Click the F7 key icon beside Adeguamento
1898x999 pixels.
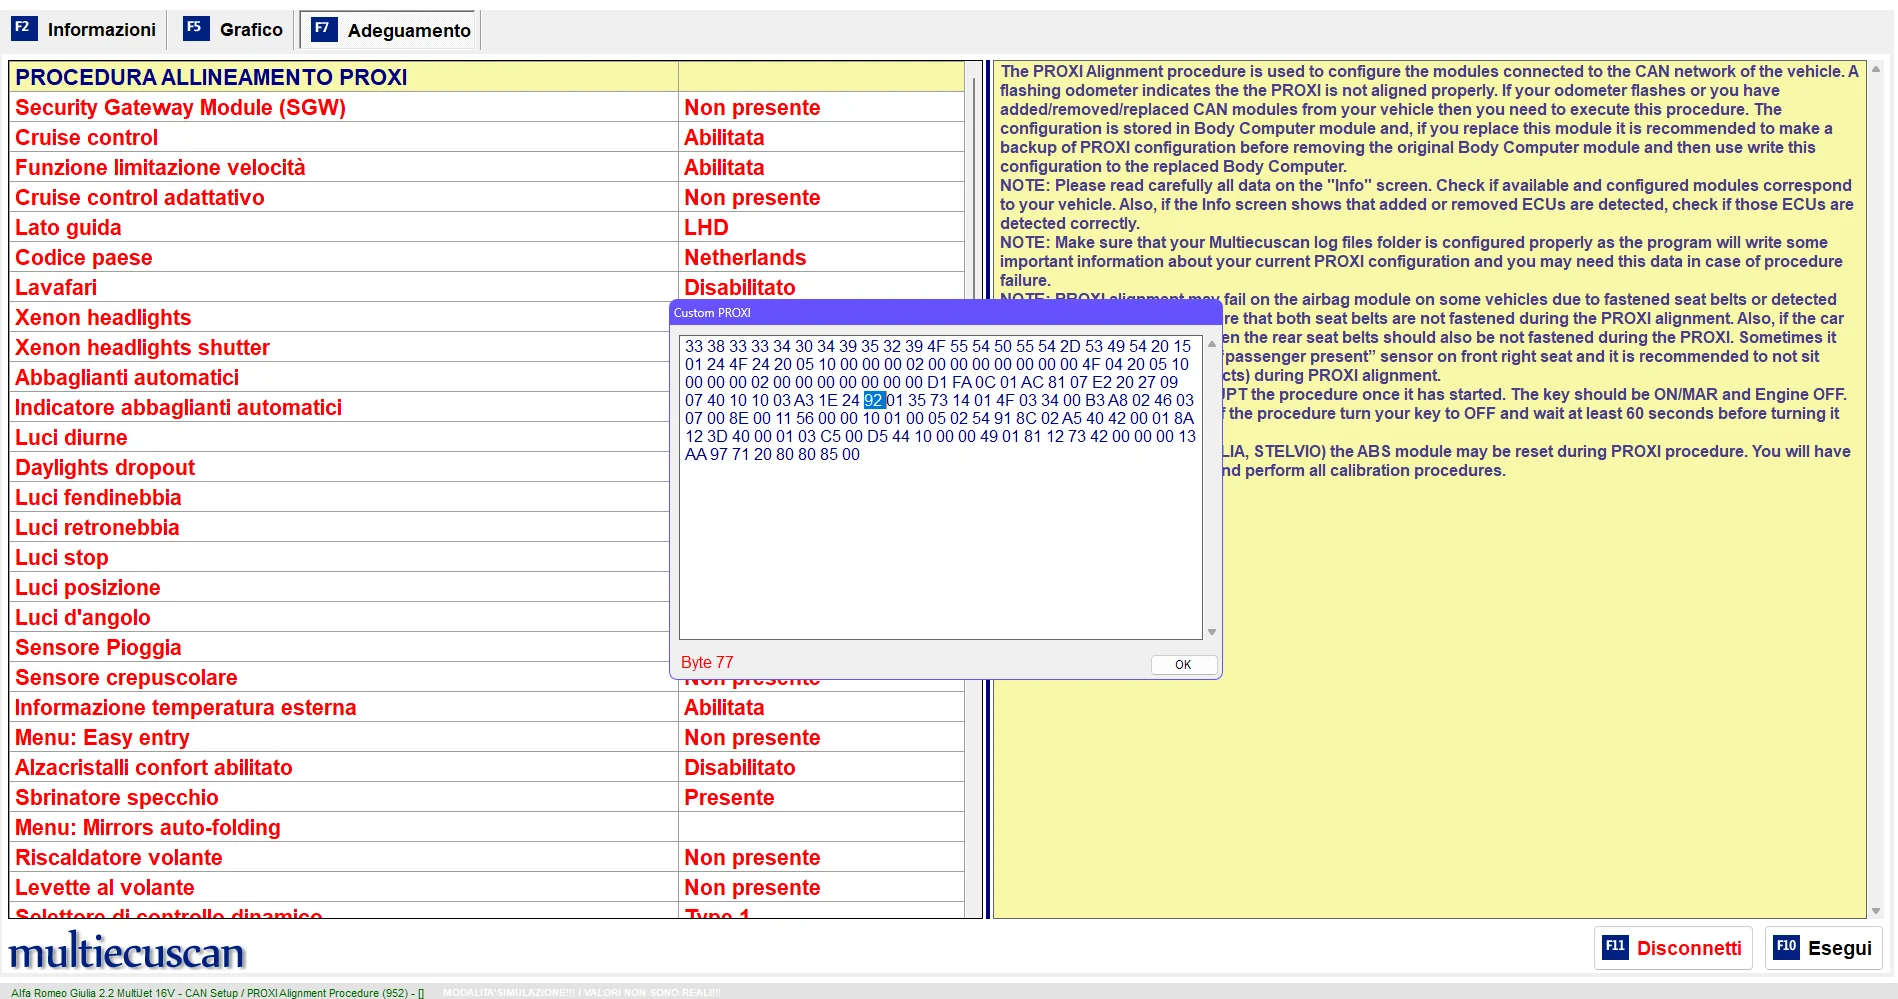pyautogui.click(x=323, y=29)
